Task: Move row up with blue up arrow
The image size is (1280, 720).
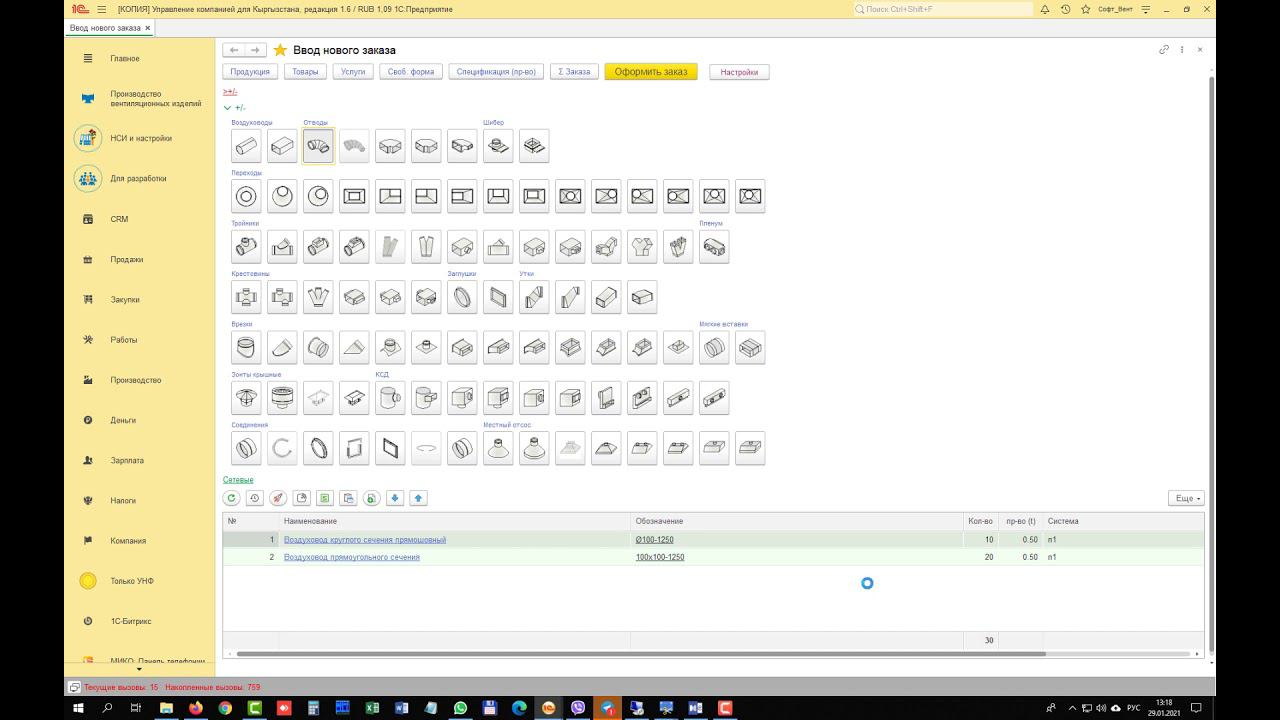Action: click(x=418, y=498)
